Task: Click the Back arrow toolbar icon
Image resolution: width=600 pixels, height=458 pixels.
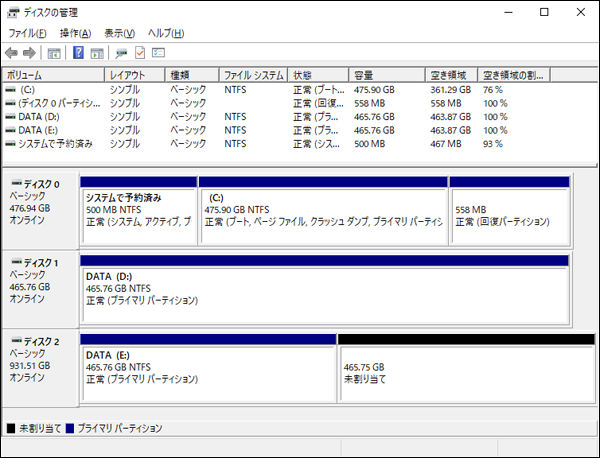Action: click(x=11, y=53)
